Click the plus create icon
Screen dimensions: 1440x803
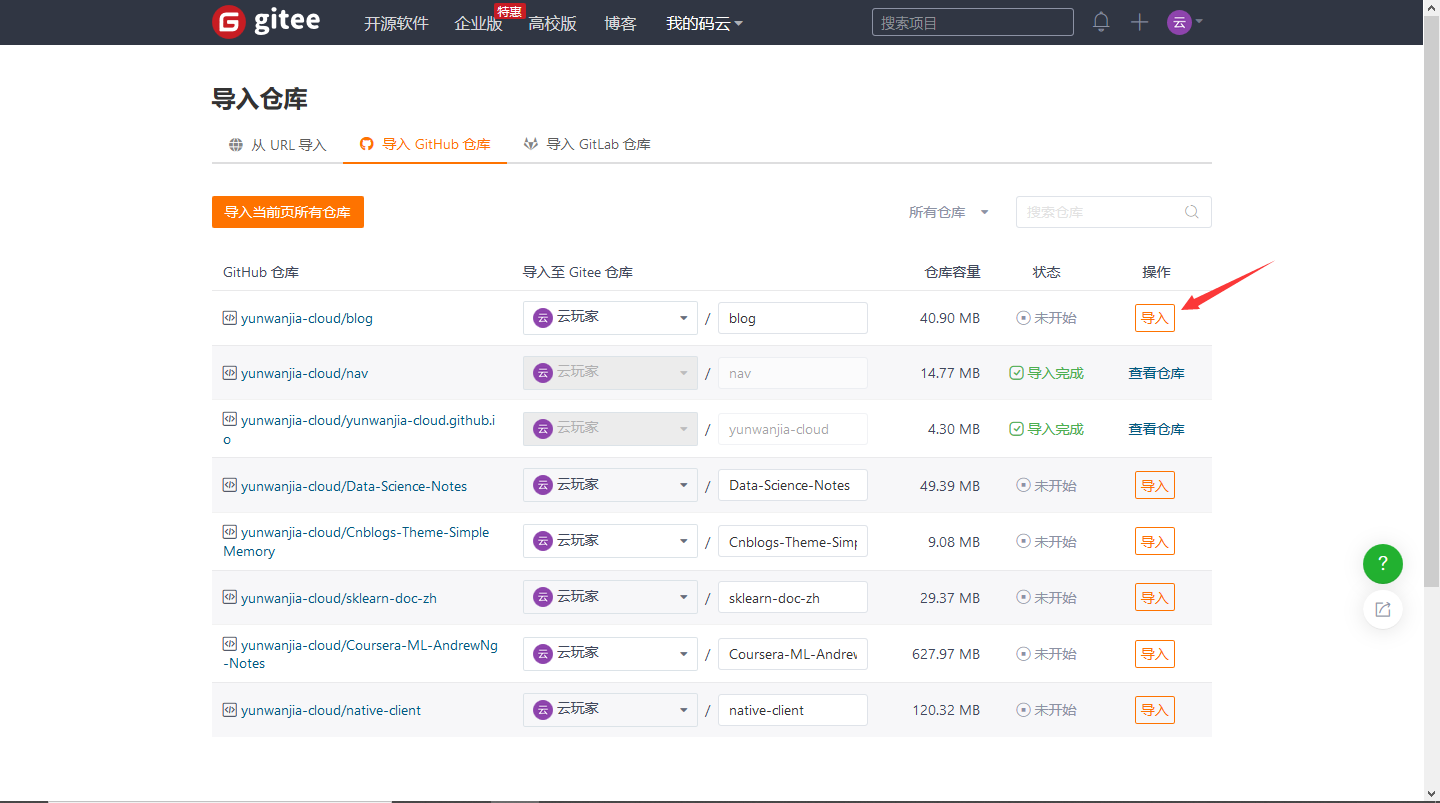[1140, 22]
